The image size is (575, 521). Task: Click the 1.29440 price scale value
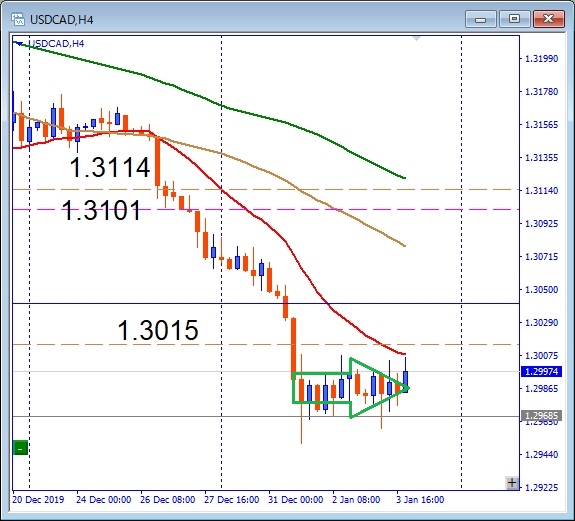[x=541, y=455]
